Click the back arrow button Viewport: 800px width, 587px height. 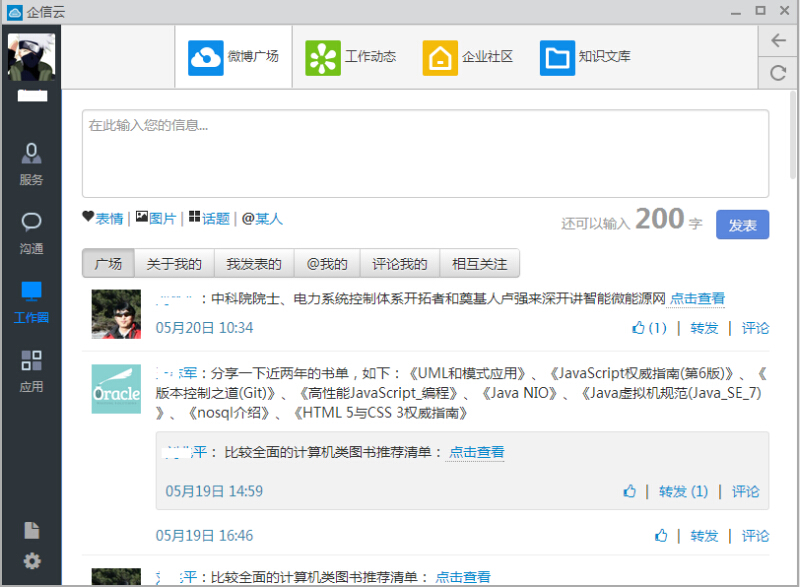point(778,40)
